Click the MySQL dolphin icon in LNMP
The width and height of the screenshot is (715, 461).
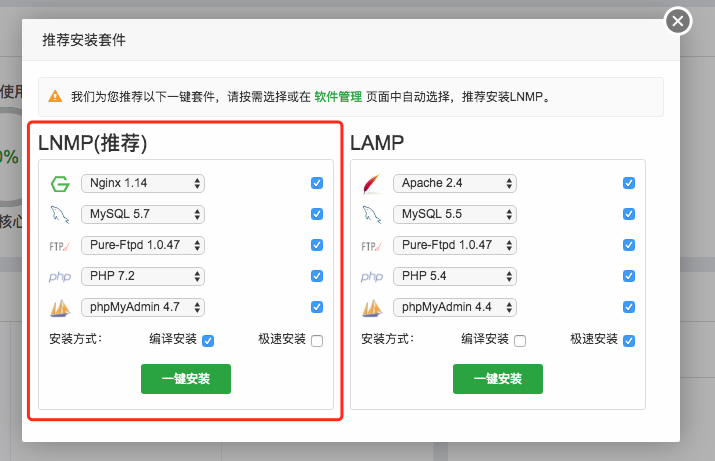60,215
